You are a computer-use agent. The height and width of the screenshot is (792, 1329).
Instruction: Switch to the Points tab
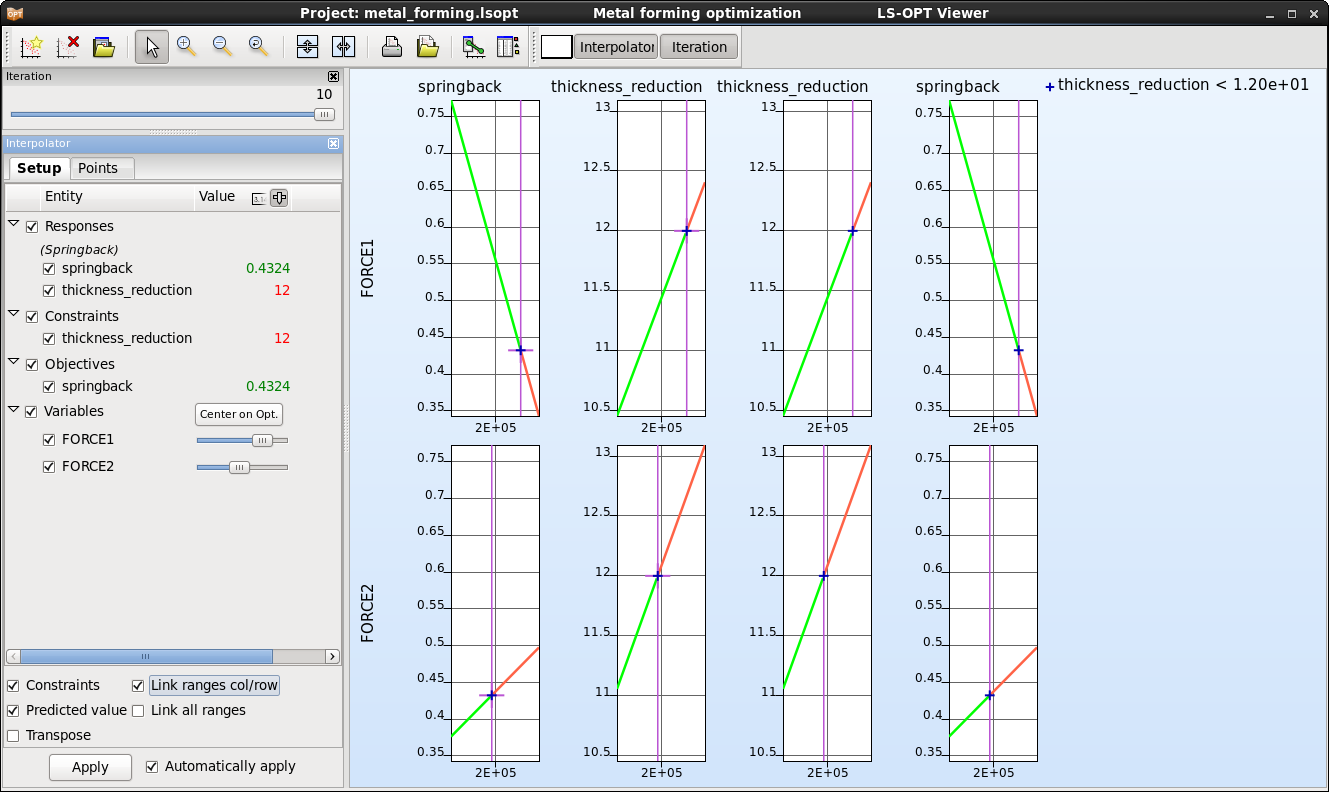coord(98,169)
